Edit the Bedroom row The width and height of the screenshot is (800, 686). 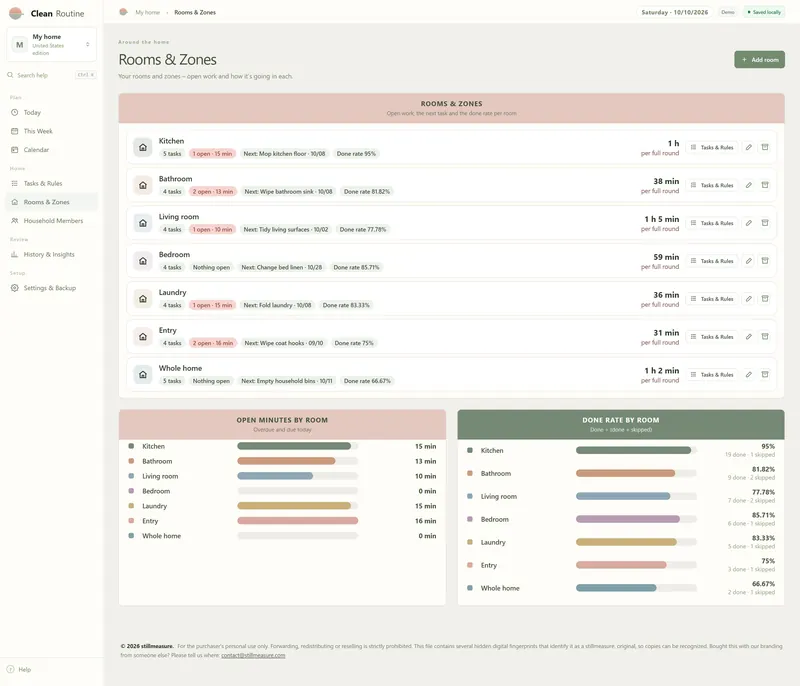748,261
